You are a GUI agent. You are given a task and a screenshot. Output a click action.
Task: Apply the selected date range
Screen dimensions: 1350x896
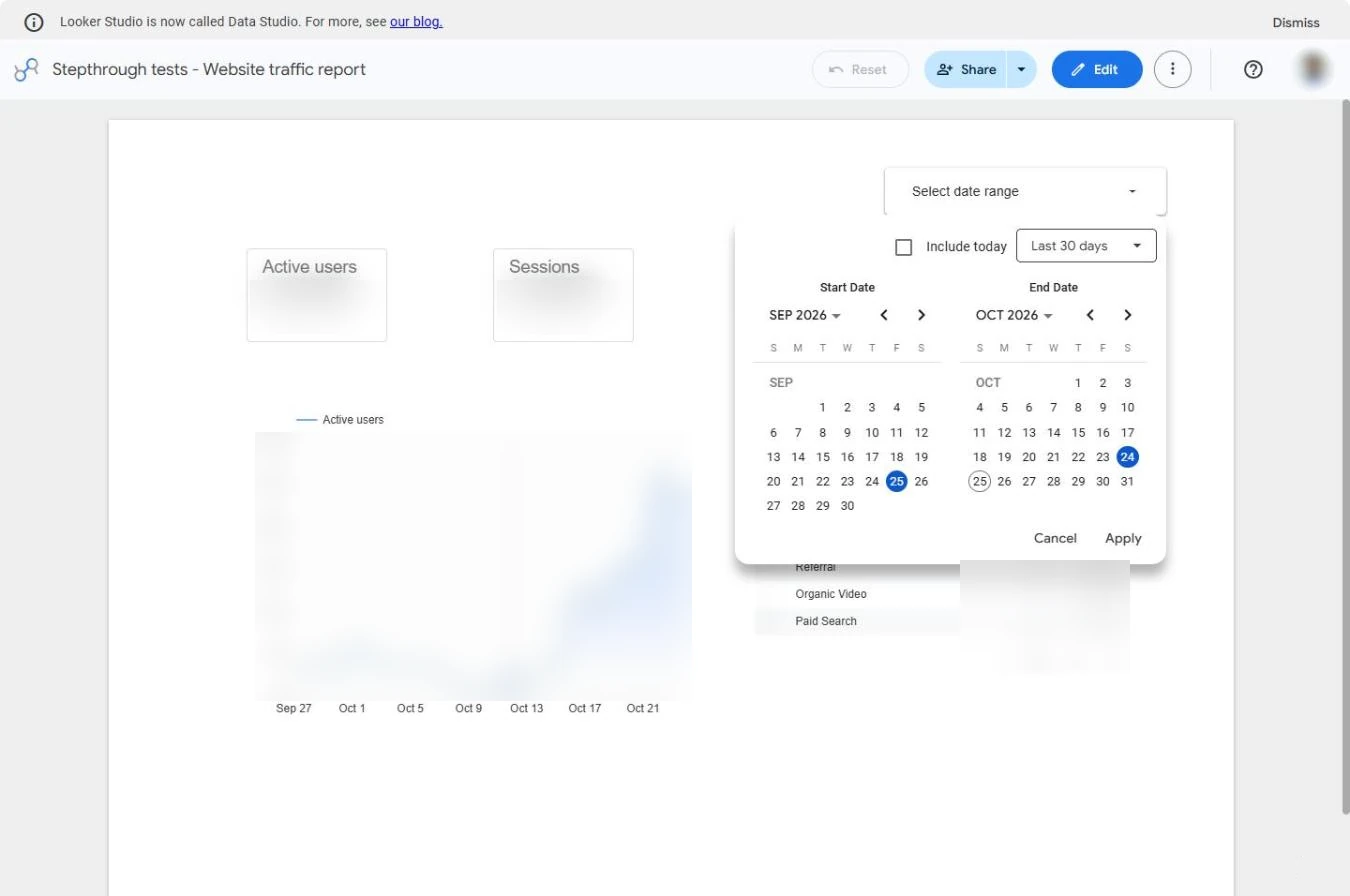1123,538
